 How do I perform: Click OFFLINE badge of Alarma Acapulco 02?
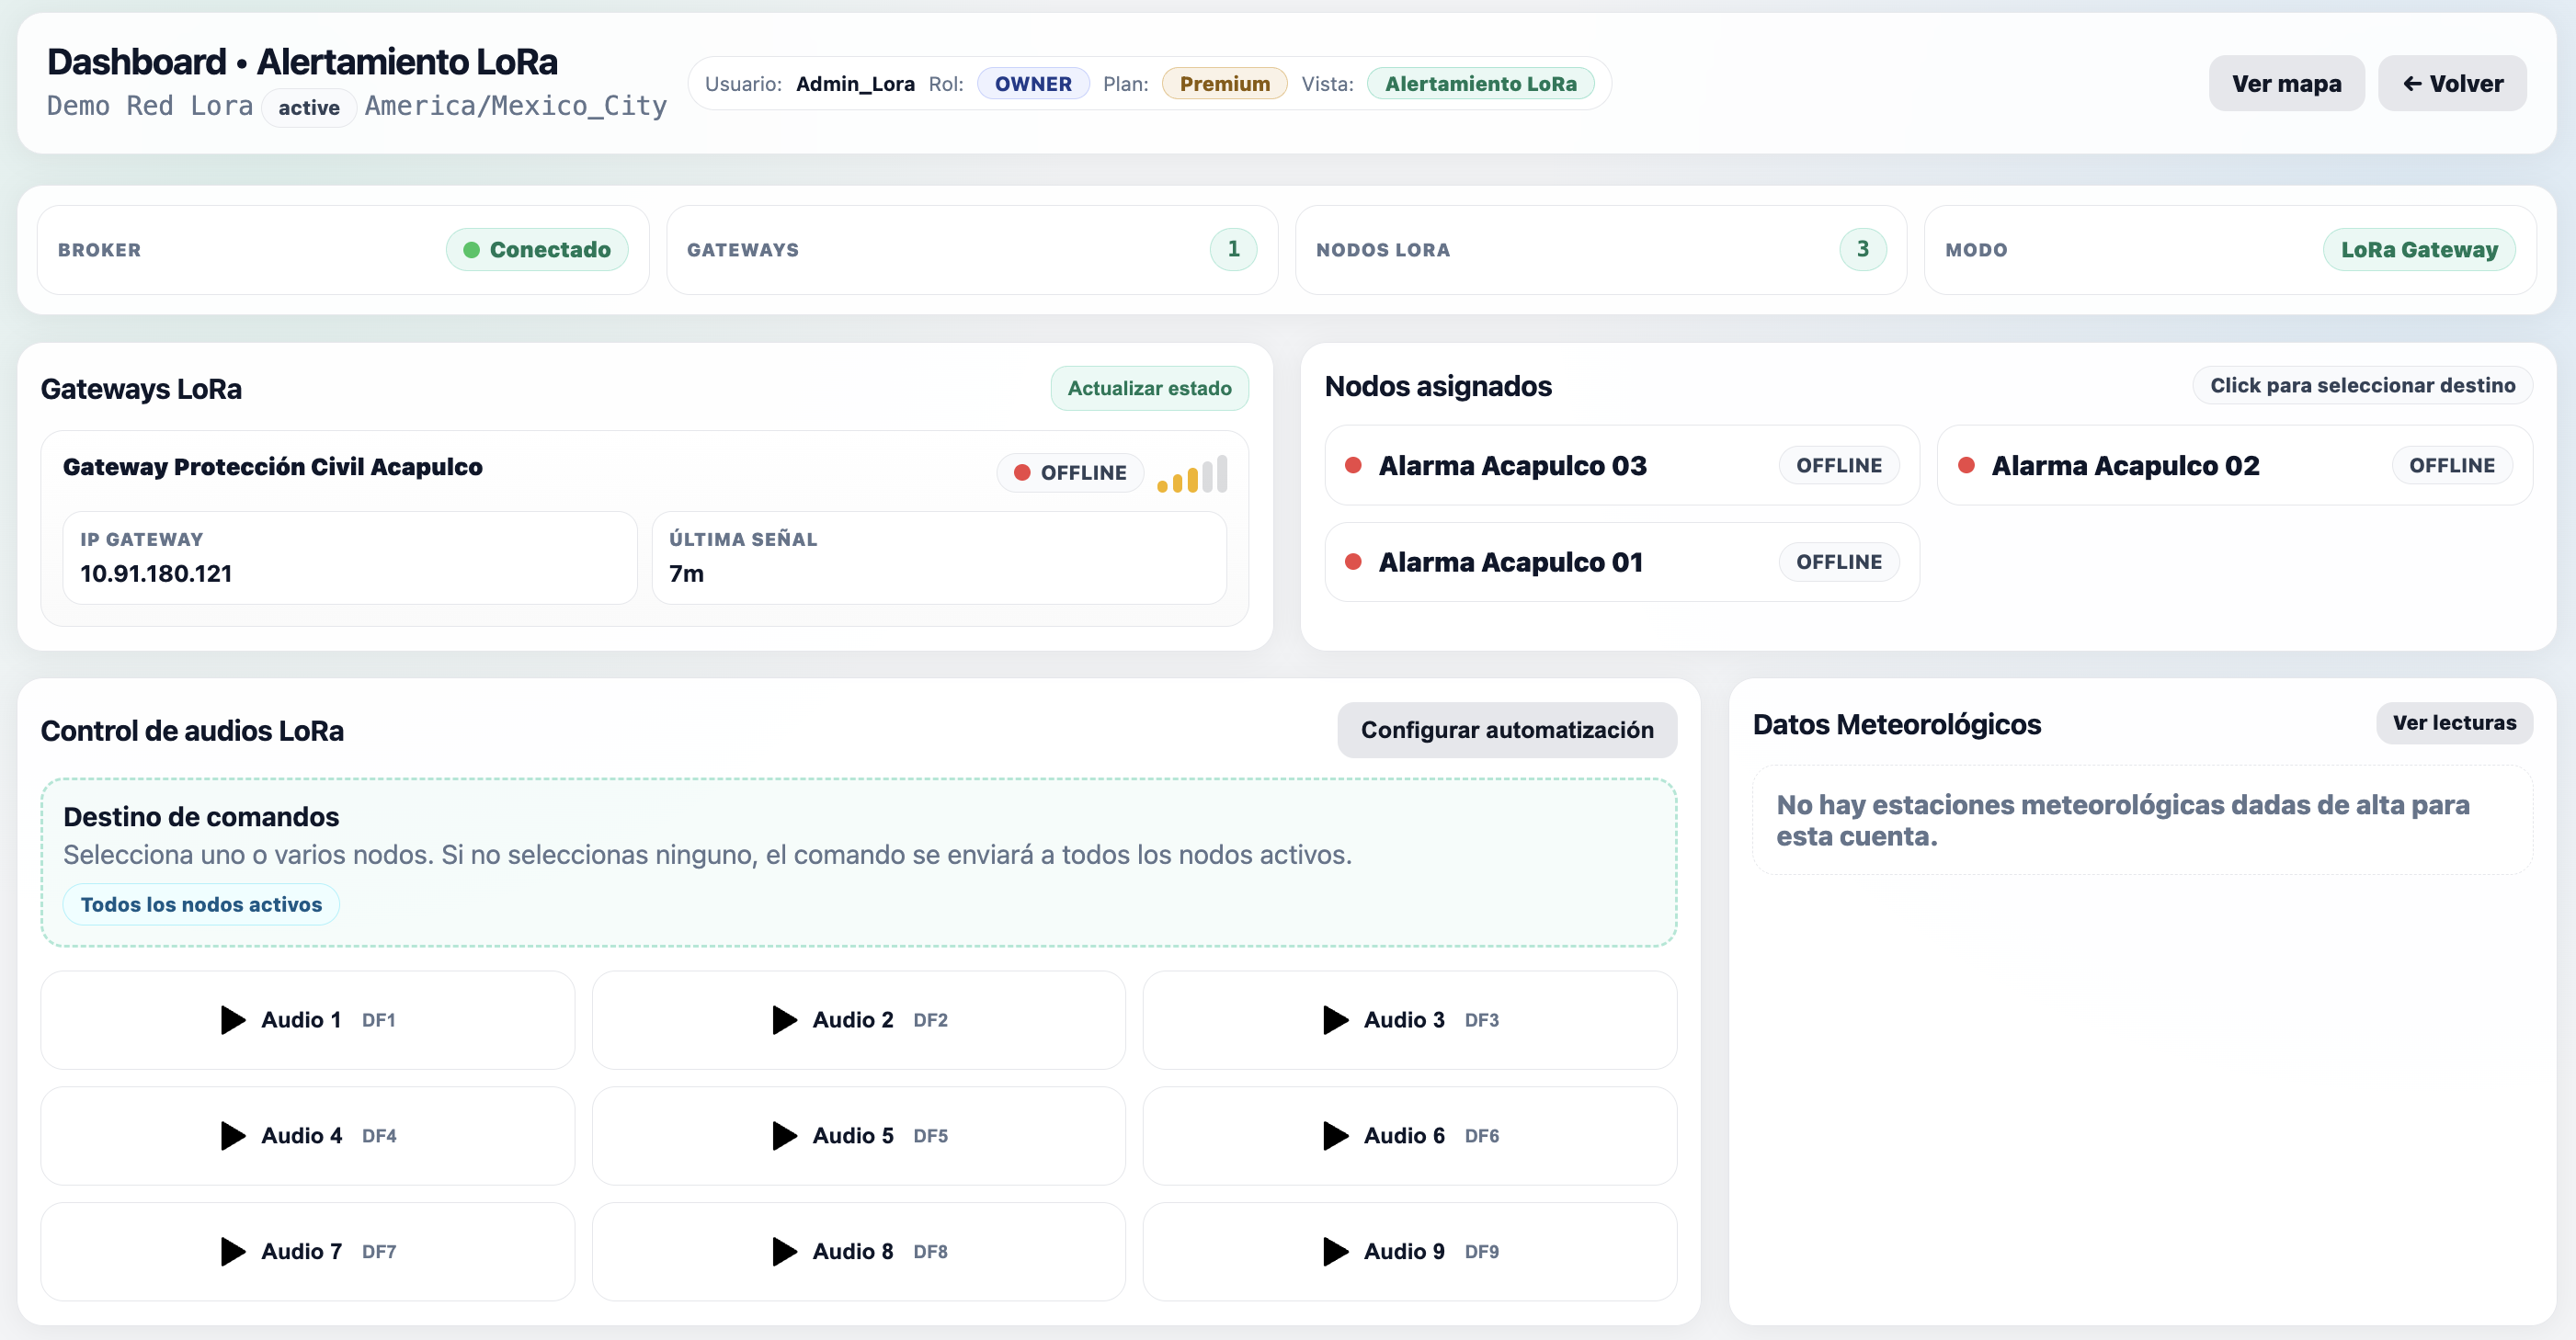[2451, 466]
